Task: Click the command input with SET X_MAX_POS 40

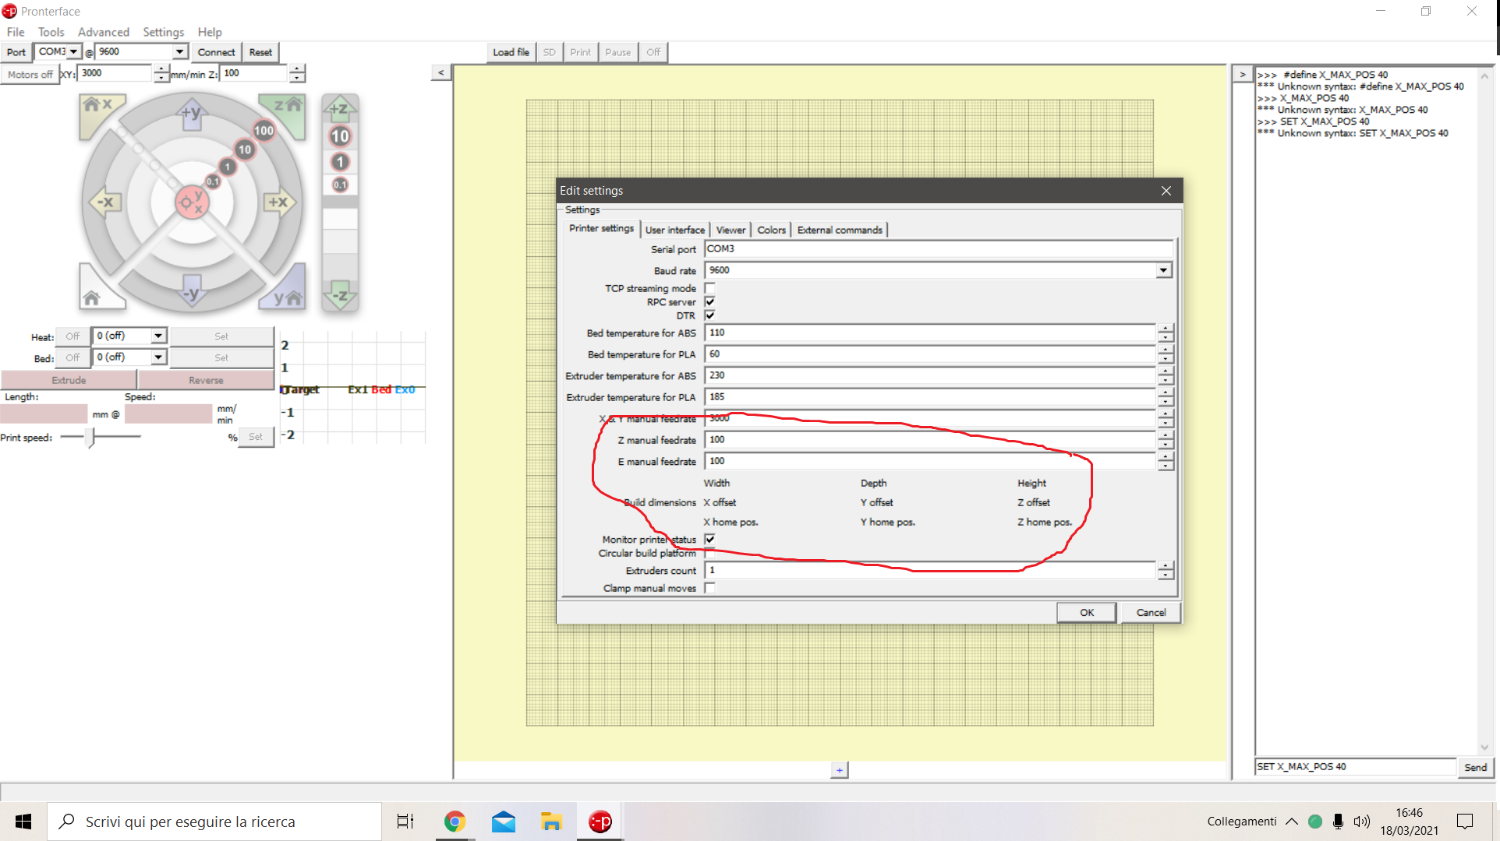Action: click(1355, 767)
